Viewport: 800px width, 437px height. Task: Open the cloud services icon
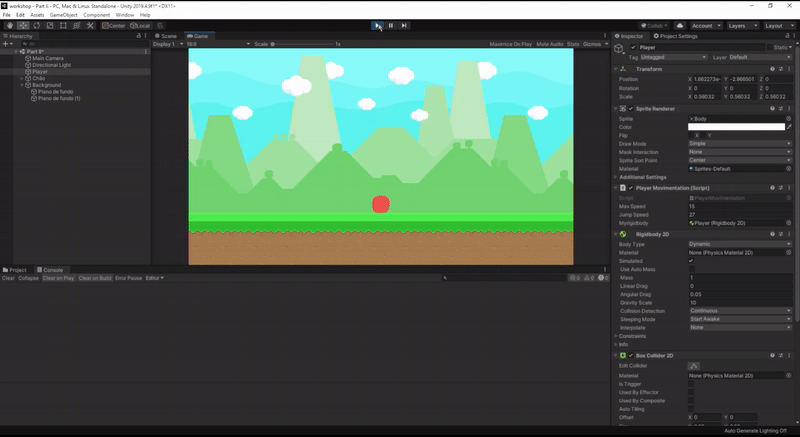click(x=680, y=25)
